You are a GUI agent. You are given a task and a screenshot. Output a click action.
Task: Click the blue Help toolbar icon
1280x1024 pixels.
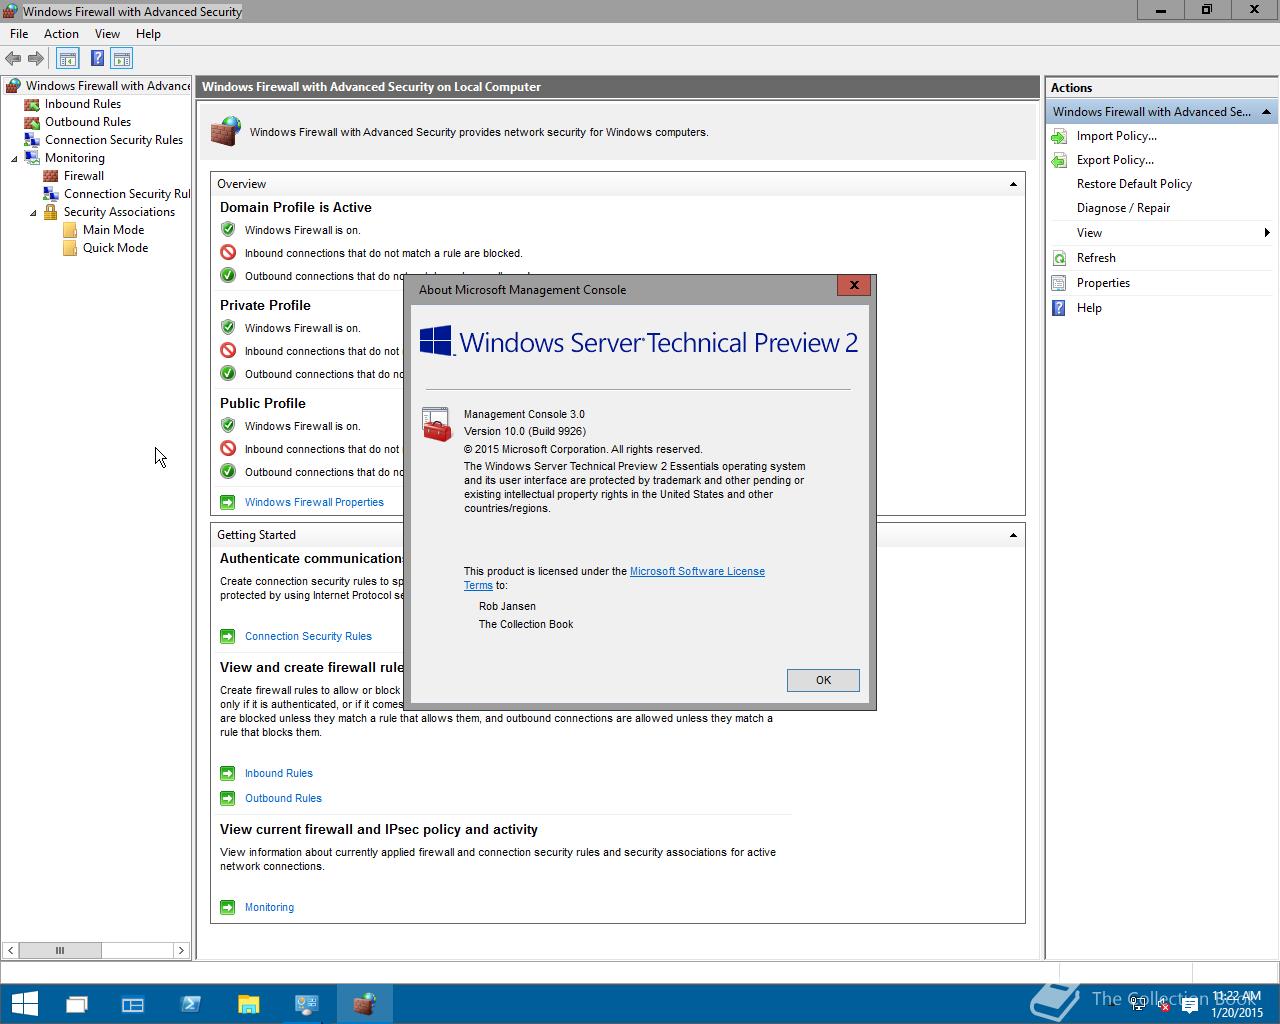point(97,59)
